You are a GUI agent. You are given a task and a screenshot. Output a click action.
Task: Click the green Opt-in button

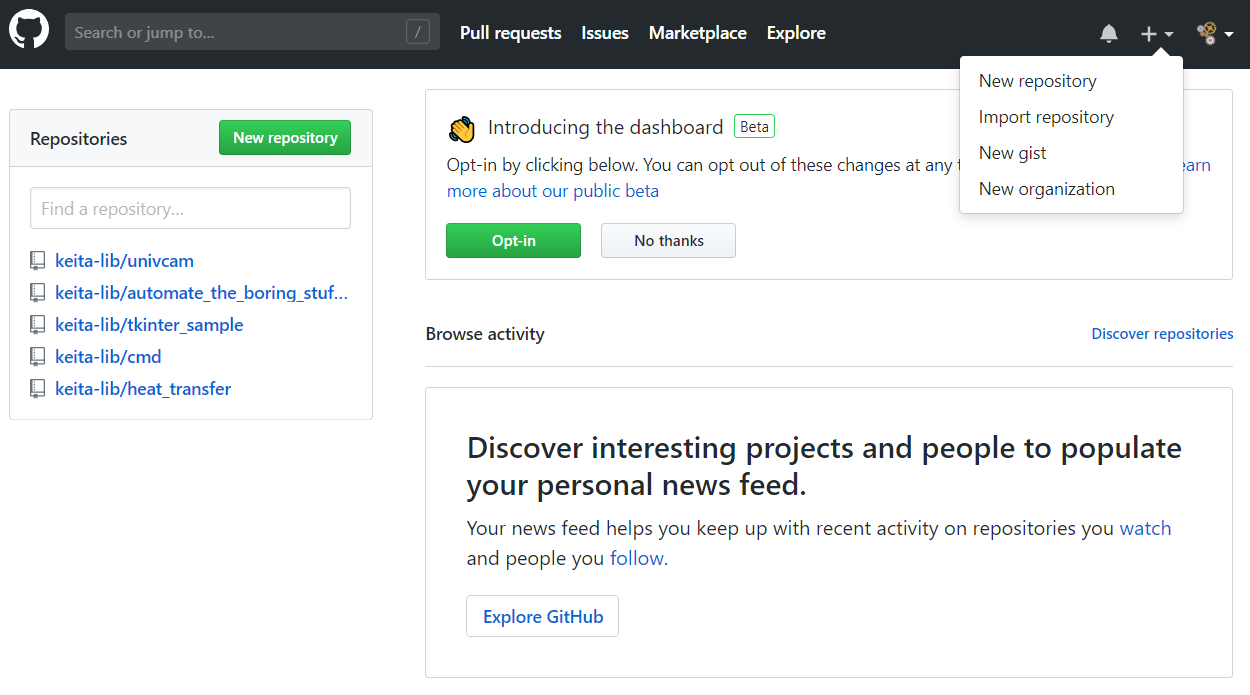tap(513, 241)
